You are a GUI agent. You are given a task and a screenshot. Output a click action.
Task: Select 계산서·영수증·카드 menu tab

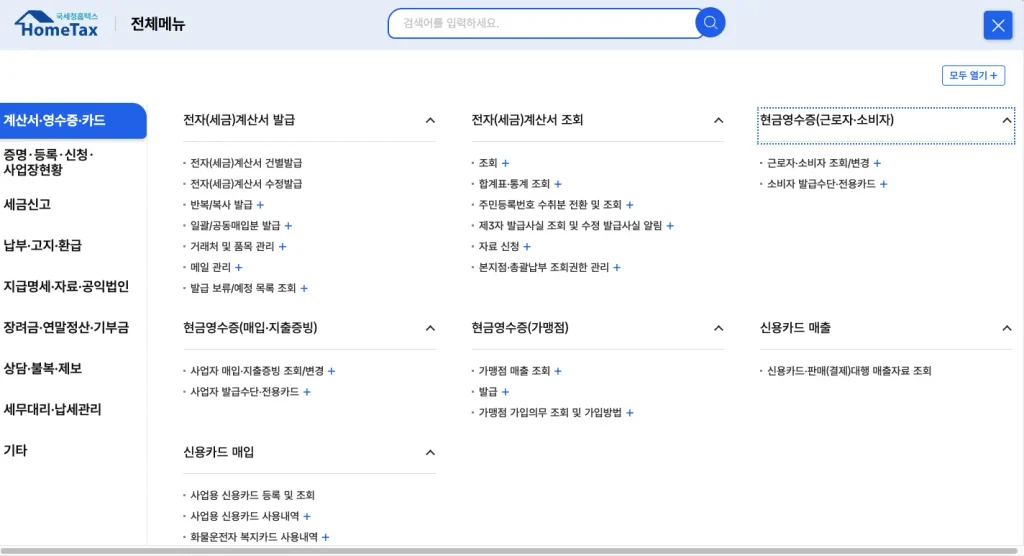73,120
